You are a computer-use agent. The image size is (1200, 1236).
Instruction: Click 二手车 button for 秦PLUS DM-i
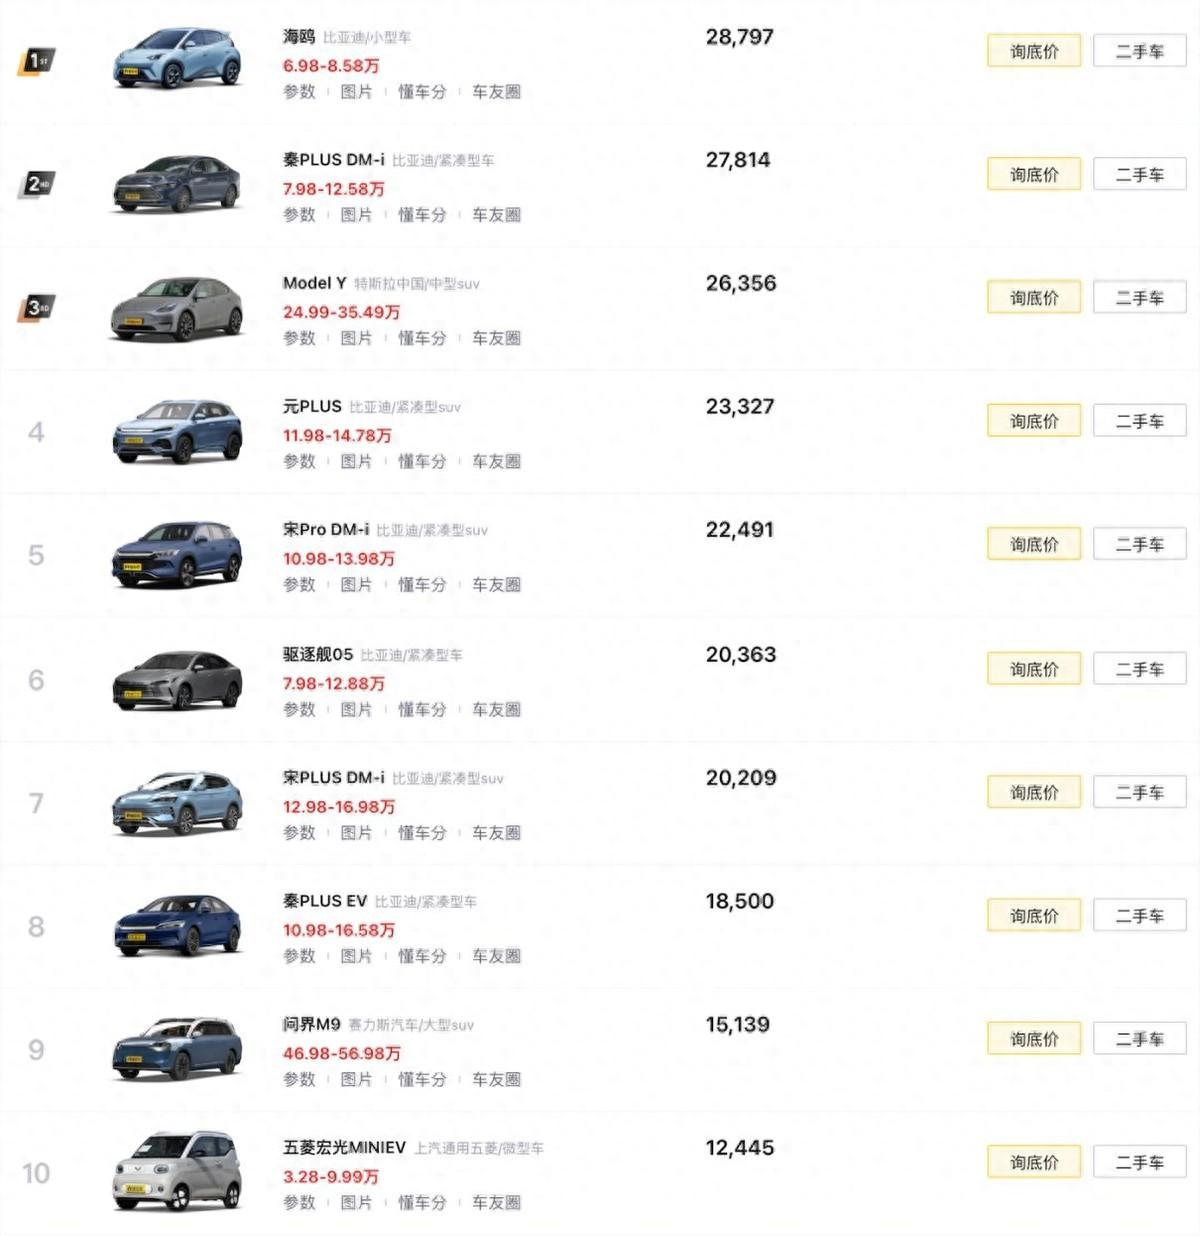click(x=1139, y=175)
